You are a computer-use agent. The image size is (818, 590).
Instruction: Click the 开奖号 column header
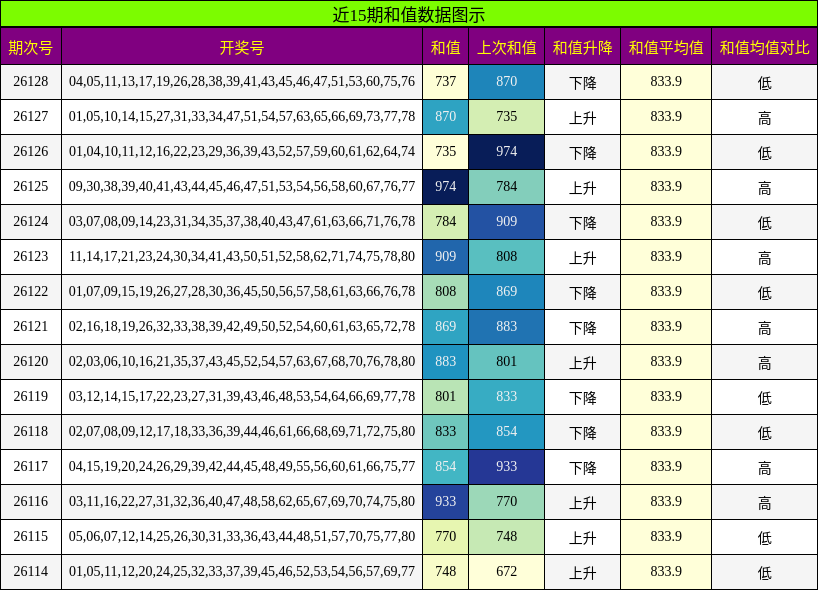242,47
